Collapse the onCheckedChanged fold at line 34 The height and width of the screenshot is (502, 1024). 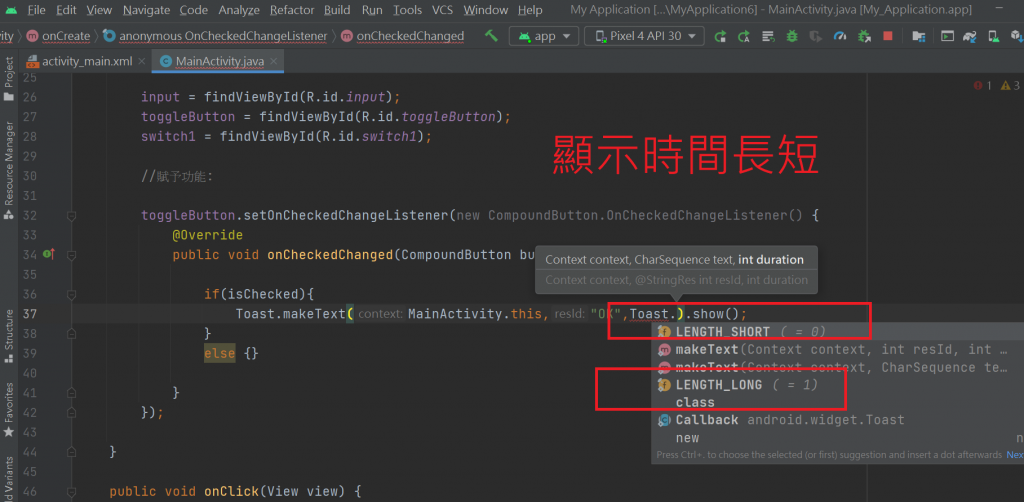(72, 254)
